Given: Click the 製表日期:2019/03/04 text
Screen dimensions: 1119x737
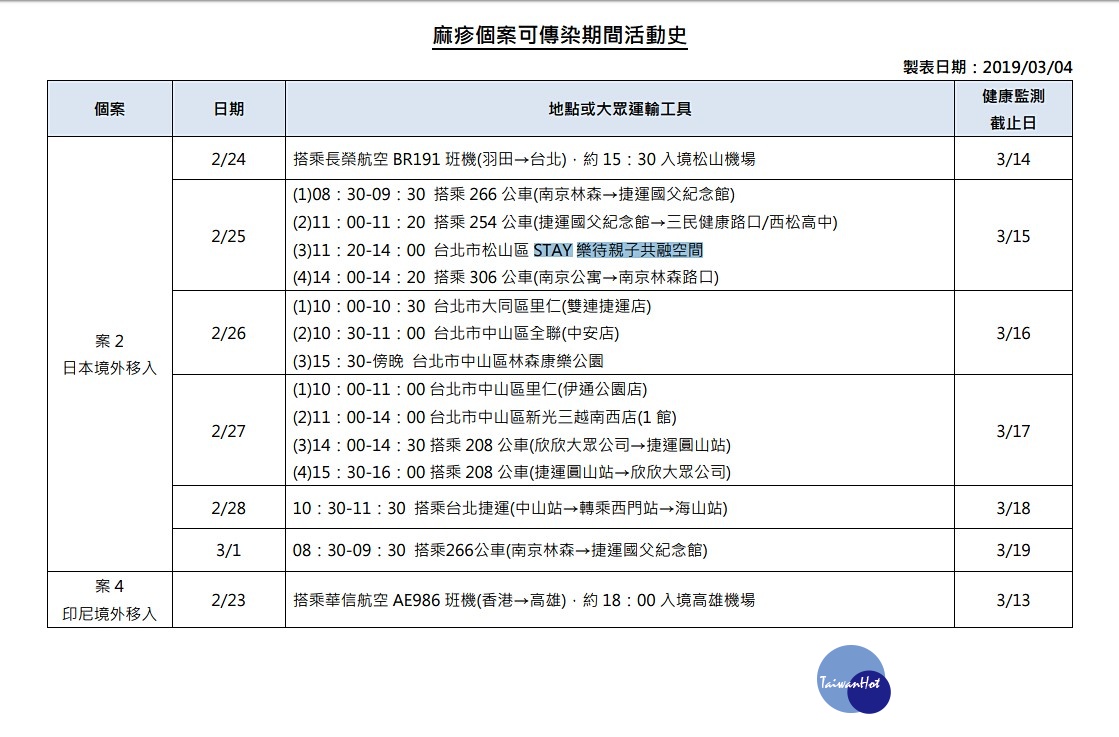Looking at the screenshot, I should (987, 67).
